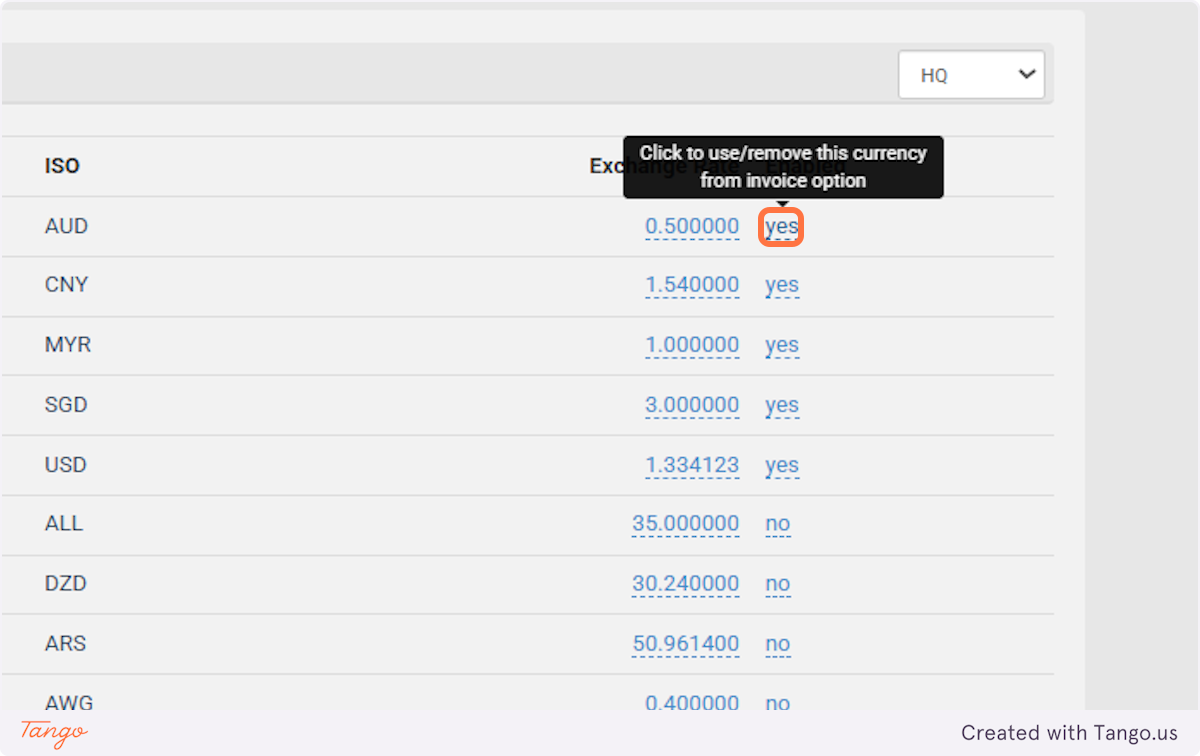
Task: Open the HQ branch dropdown
Action: click(x=971, y=75)
